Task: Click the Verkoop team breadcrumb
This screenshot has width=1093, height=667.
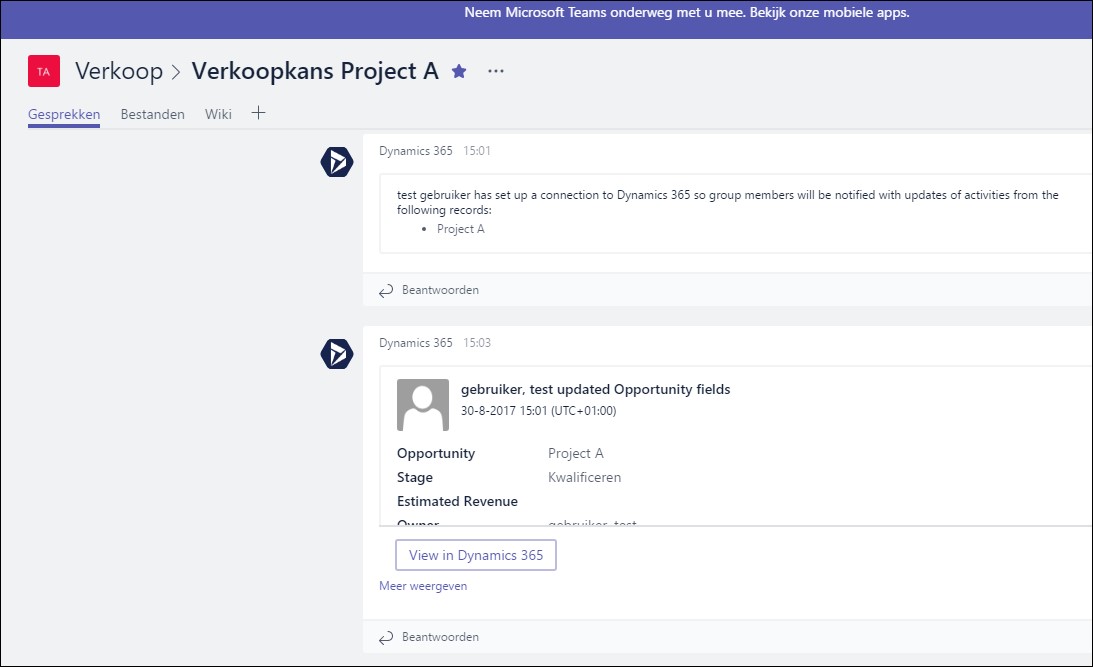Action: 119,71
